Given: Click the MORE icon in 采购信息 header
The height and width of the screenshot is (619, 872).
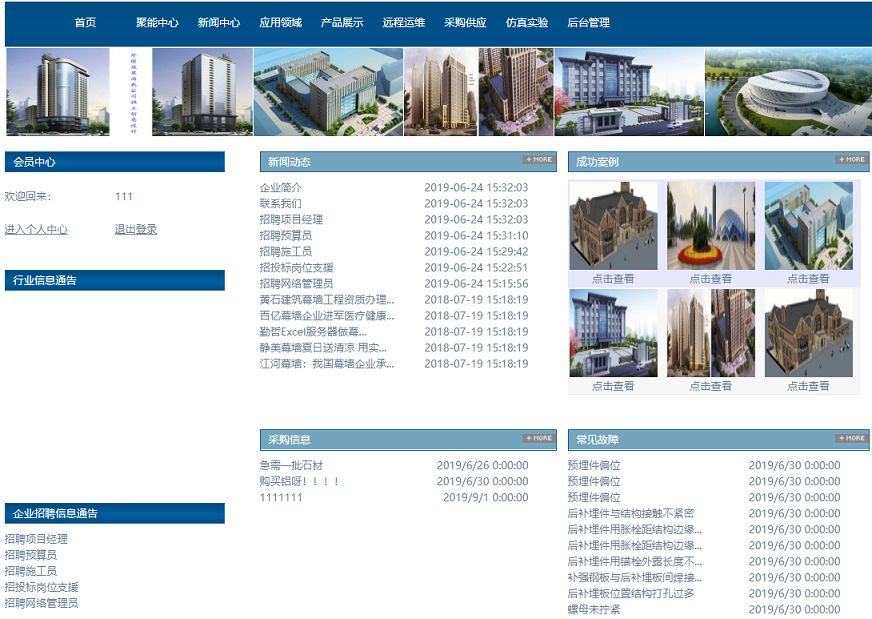Looking at the screenshot, I should 538,438.
